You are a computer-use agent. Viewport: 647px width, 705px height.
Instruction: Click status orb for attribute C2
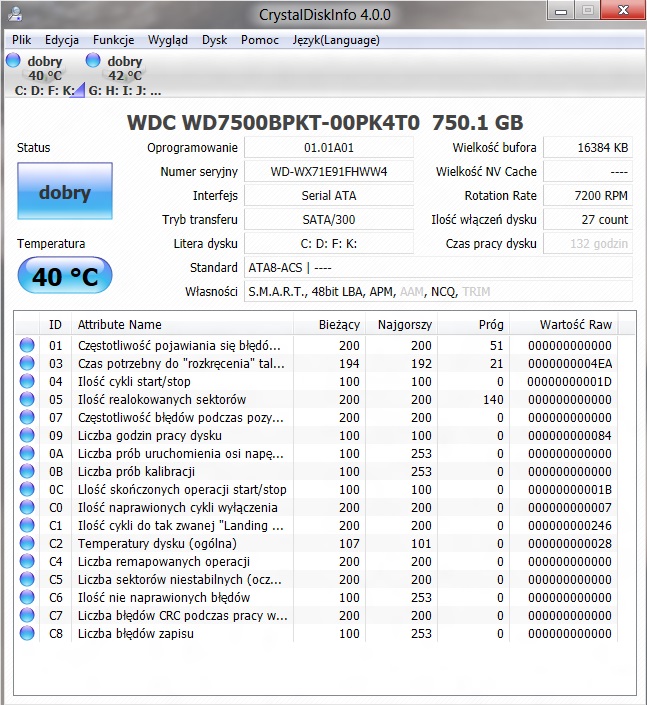(x=27, y=543)
